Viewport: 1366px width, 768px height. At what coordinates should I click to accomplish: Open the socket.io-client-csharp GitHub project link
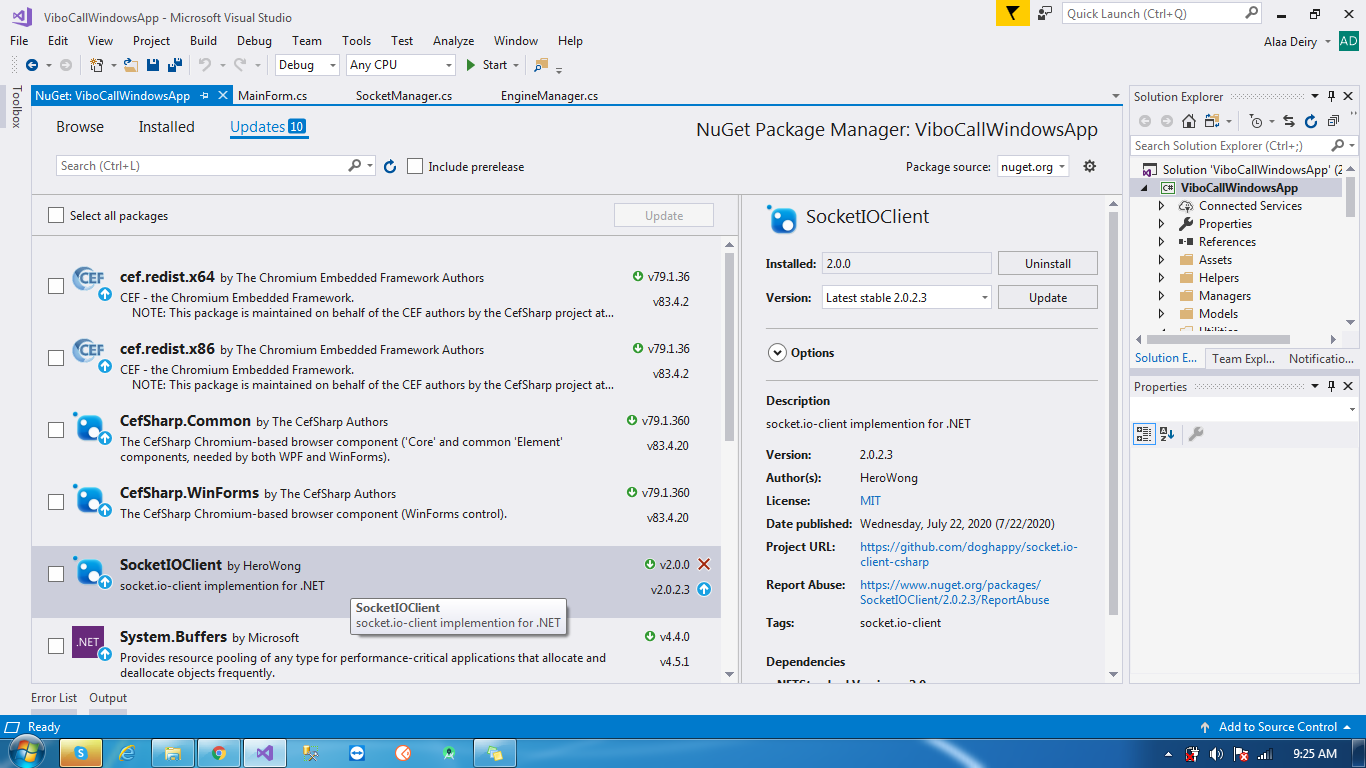969,554
